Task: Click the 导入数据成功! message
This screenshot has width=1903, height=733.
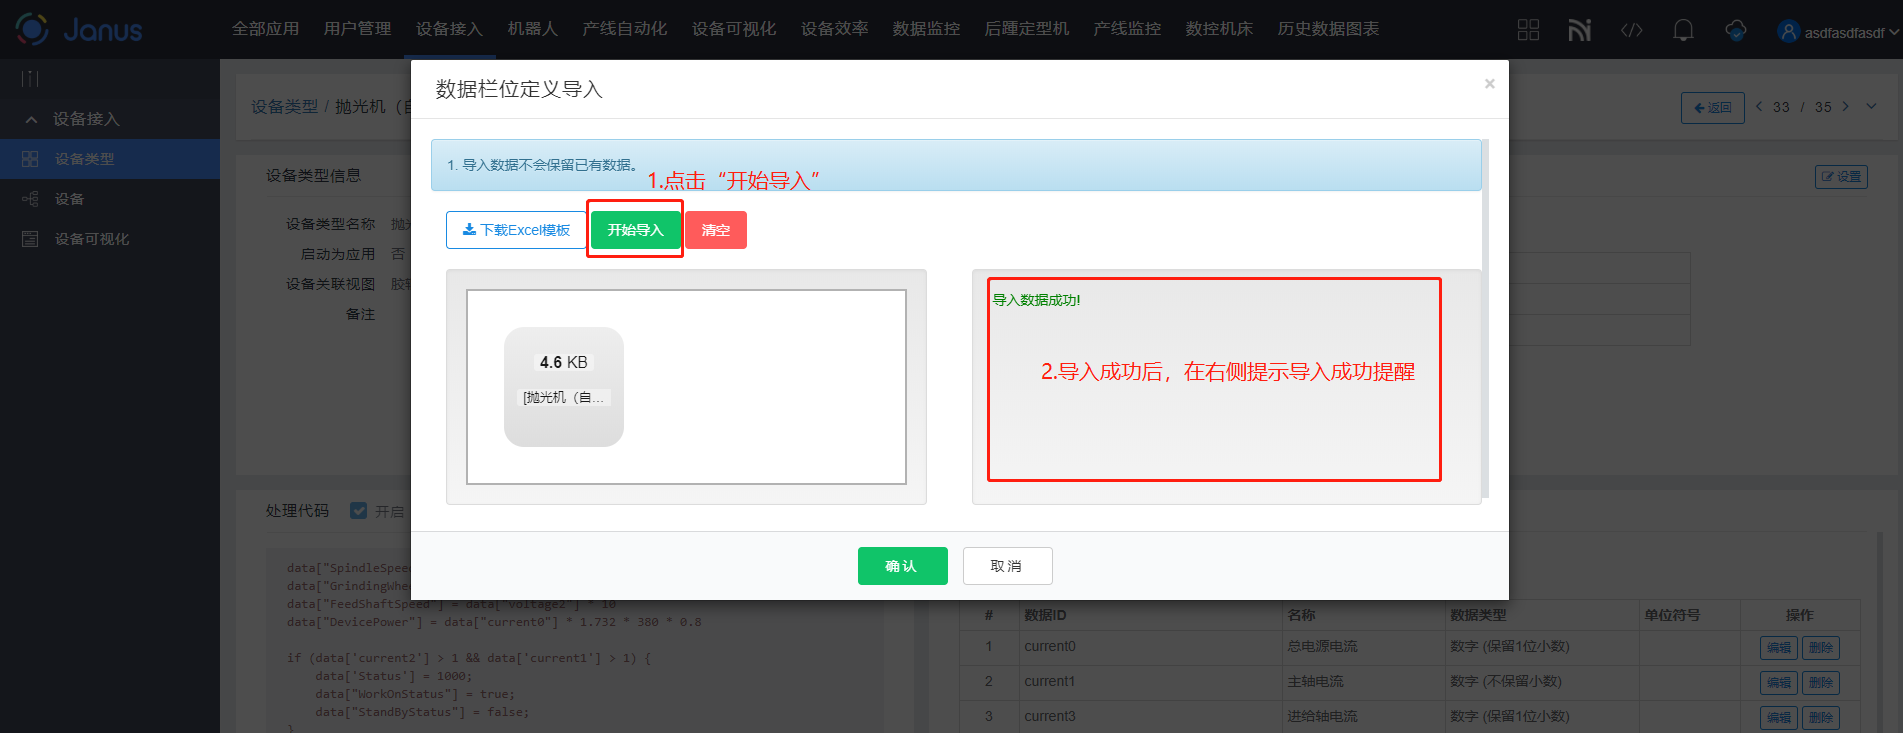Action: [x=1036, y=300]
